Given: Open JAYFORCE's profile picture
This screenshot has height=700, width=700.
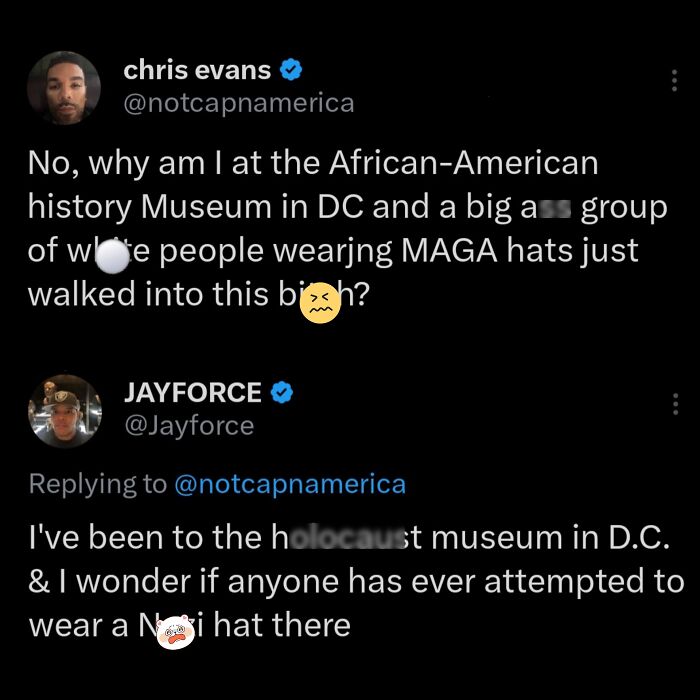Looking at the screenshot, I should point(65,411).
